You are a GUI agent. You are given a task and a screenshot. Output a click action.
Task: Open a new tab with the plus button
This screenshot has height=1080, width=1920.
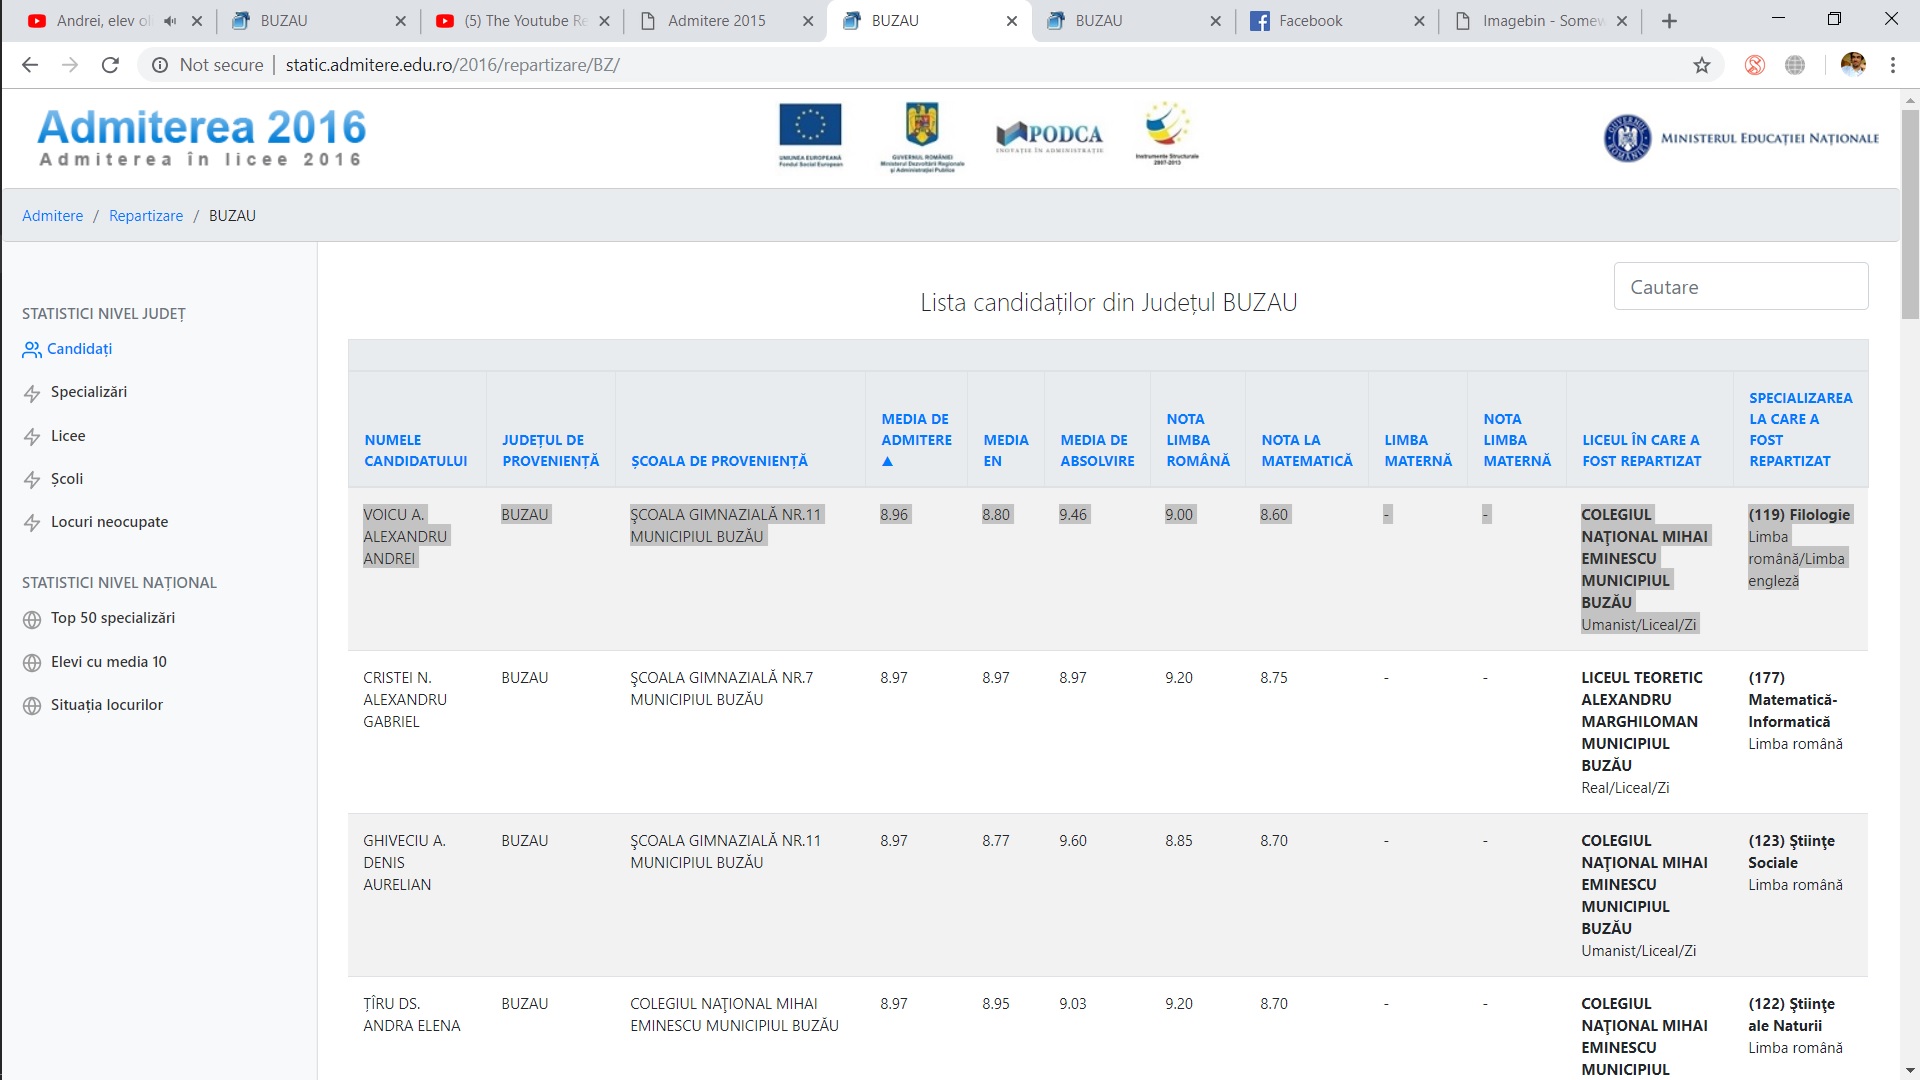(x=1669, y=21)
